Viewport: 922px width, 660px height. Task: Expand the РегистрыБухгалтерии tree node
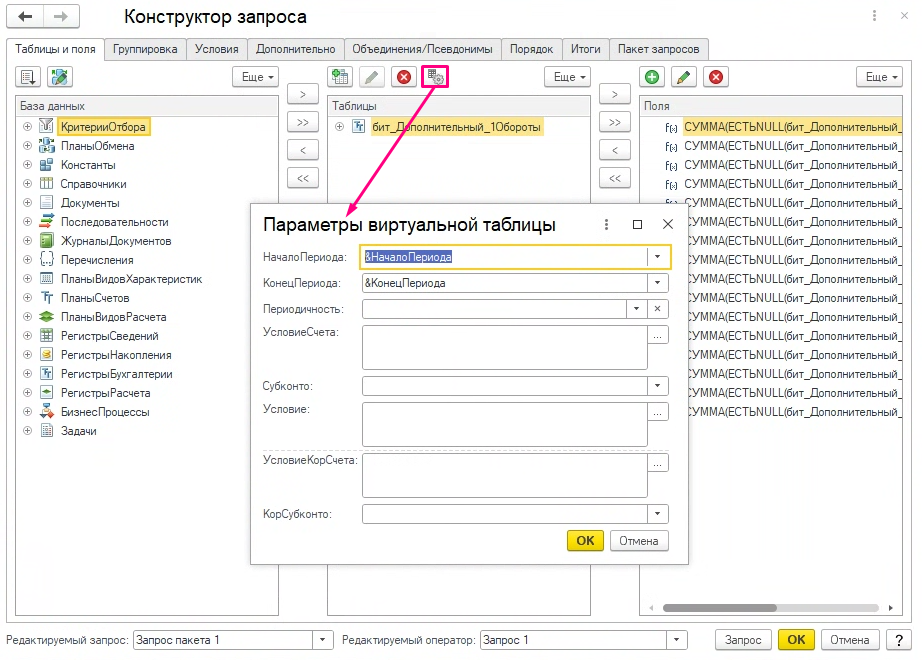click(x=27, y=374)
